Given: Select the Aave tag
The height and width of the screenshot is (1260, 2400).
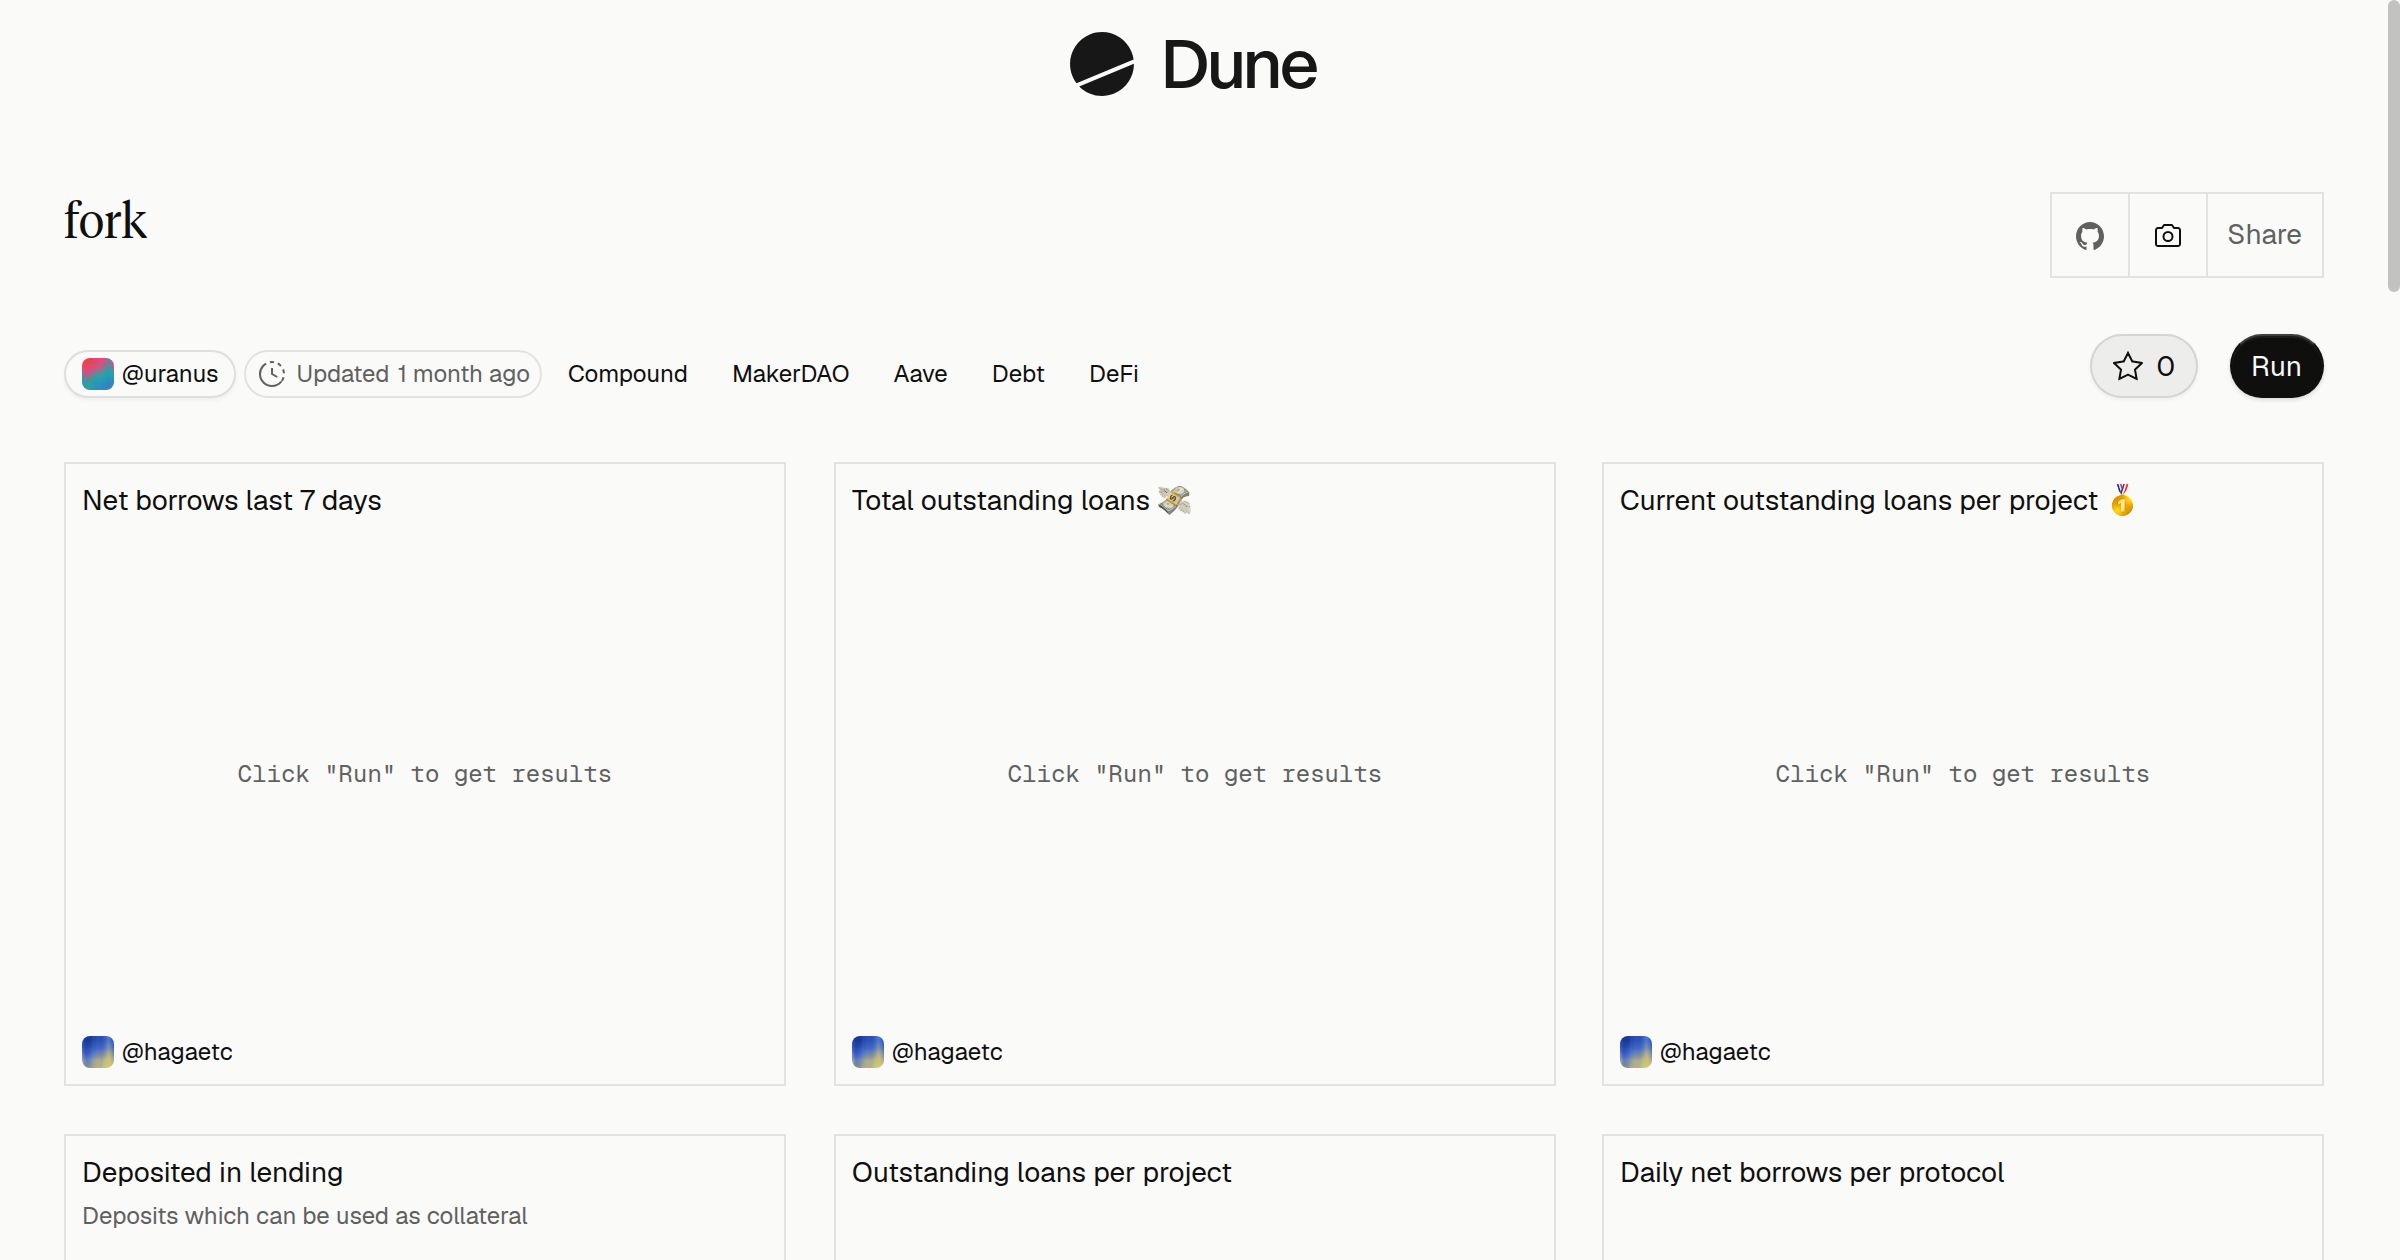Looking at the screenshot, I should (920, 374).
